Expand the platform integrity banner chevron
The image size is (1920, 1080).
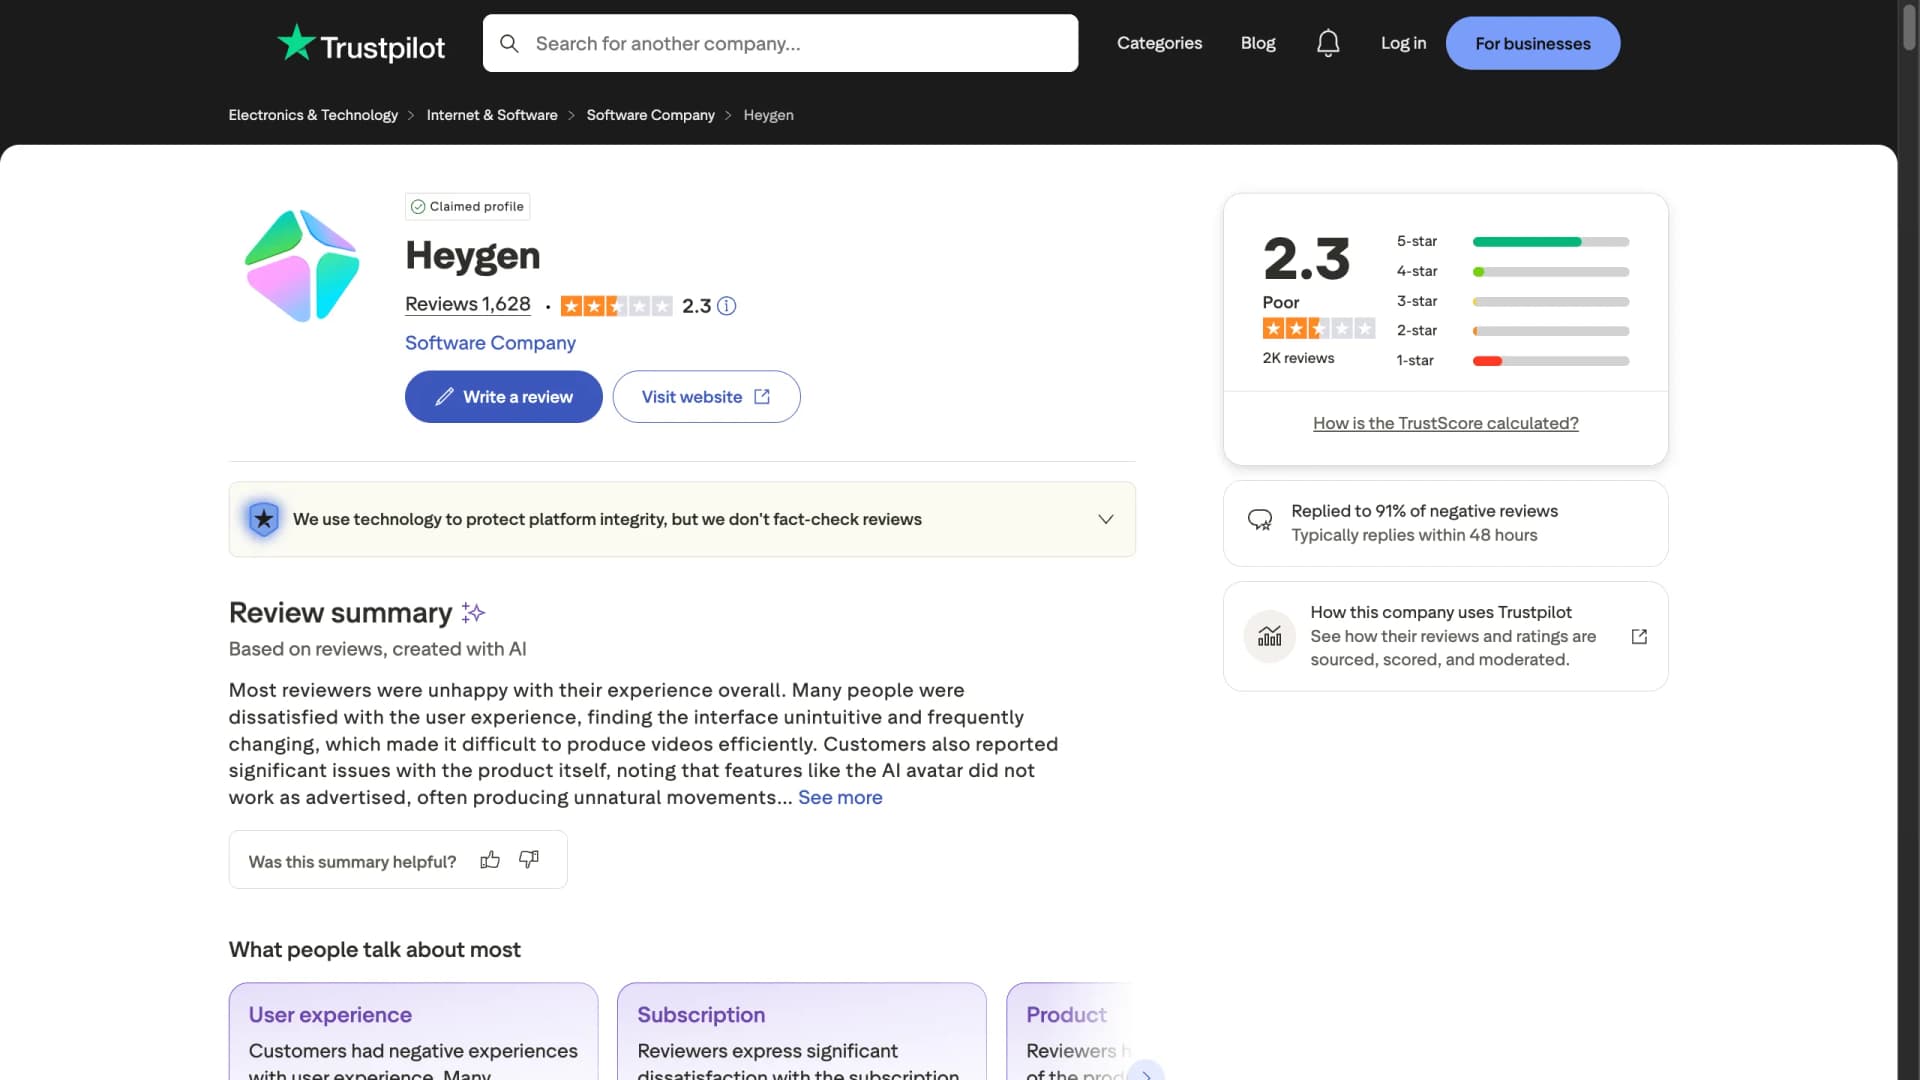(1106, 519)
